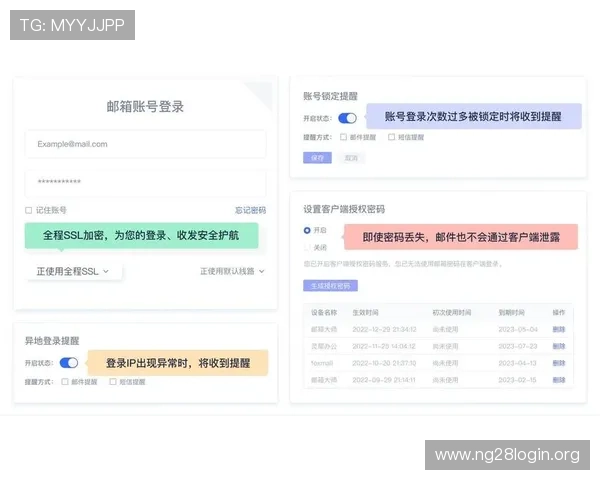Delete the device expiring 2023-05-04
This screenshot has height=480, width=600.
point(559,329)
